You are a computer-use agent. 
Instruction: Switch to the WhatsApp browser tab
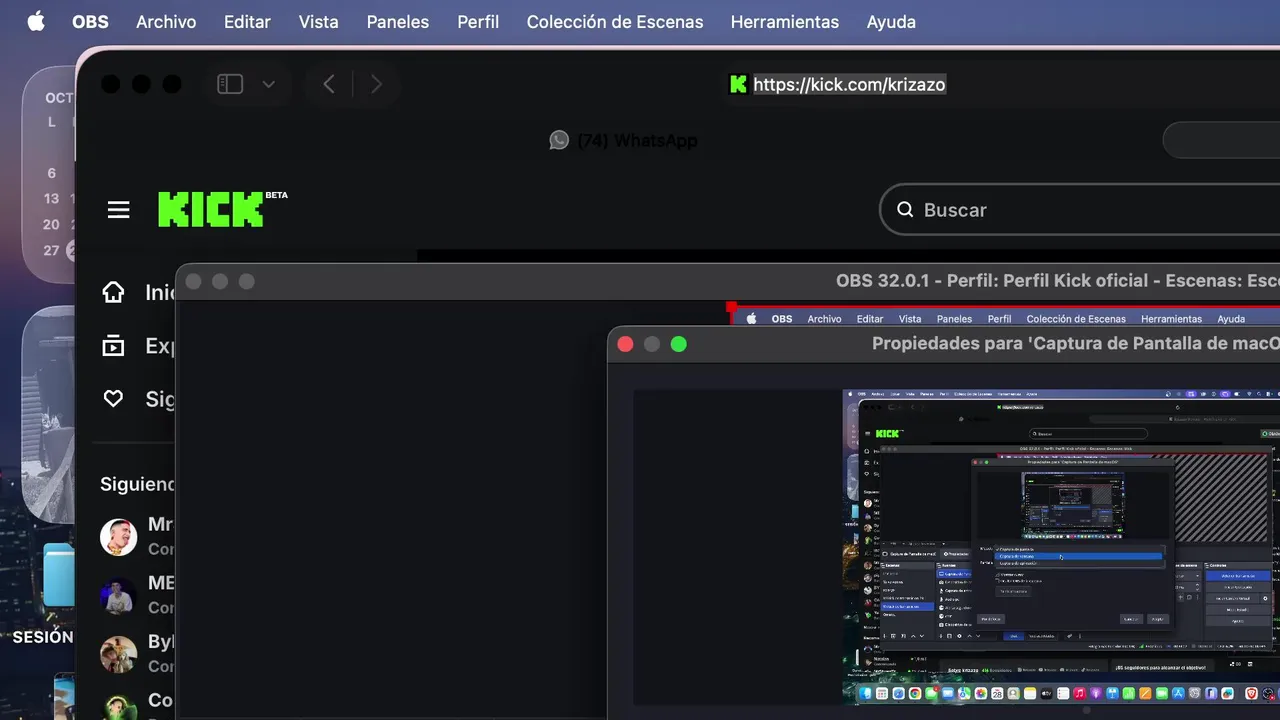[x=624, y=141]
